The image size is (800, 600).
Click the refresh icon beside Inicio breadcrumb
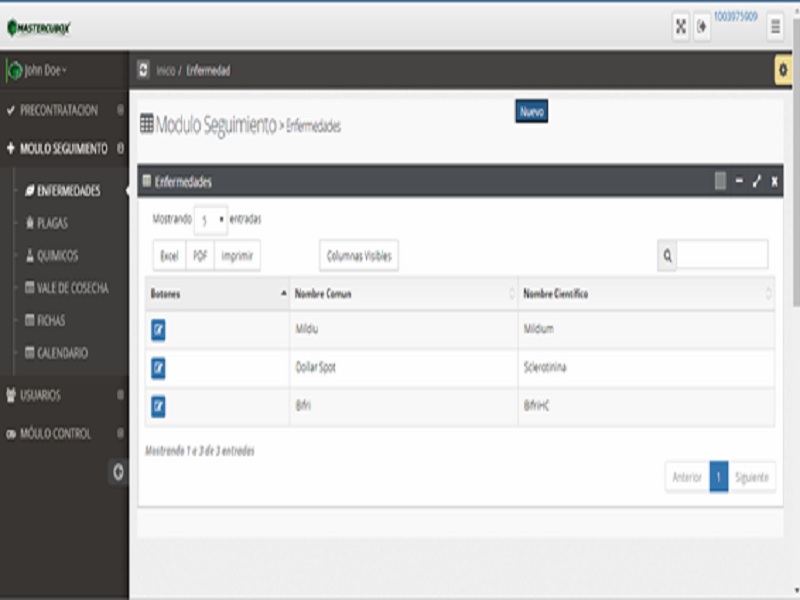tap(144, 70)
